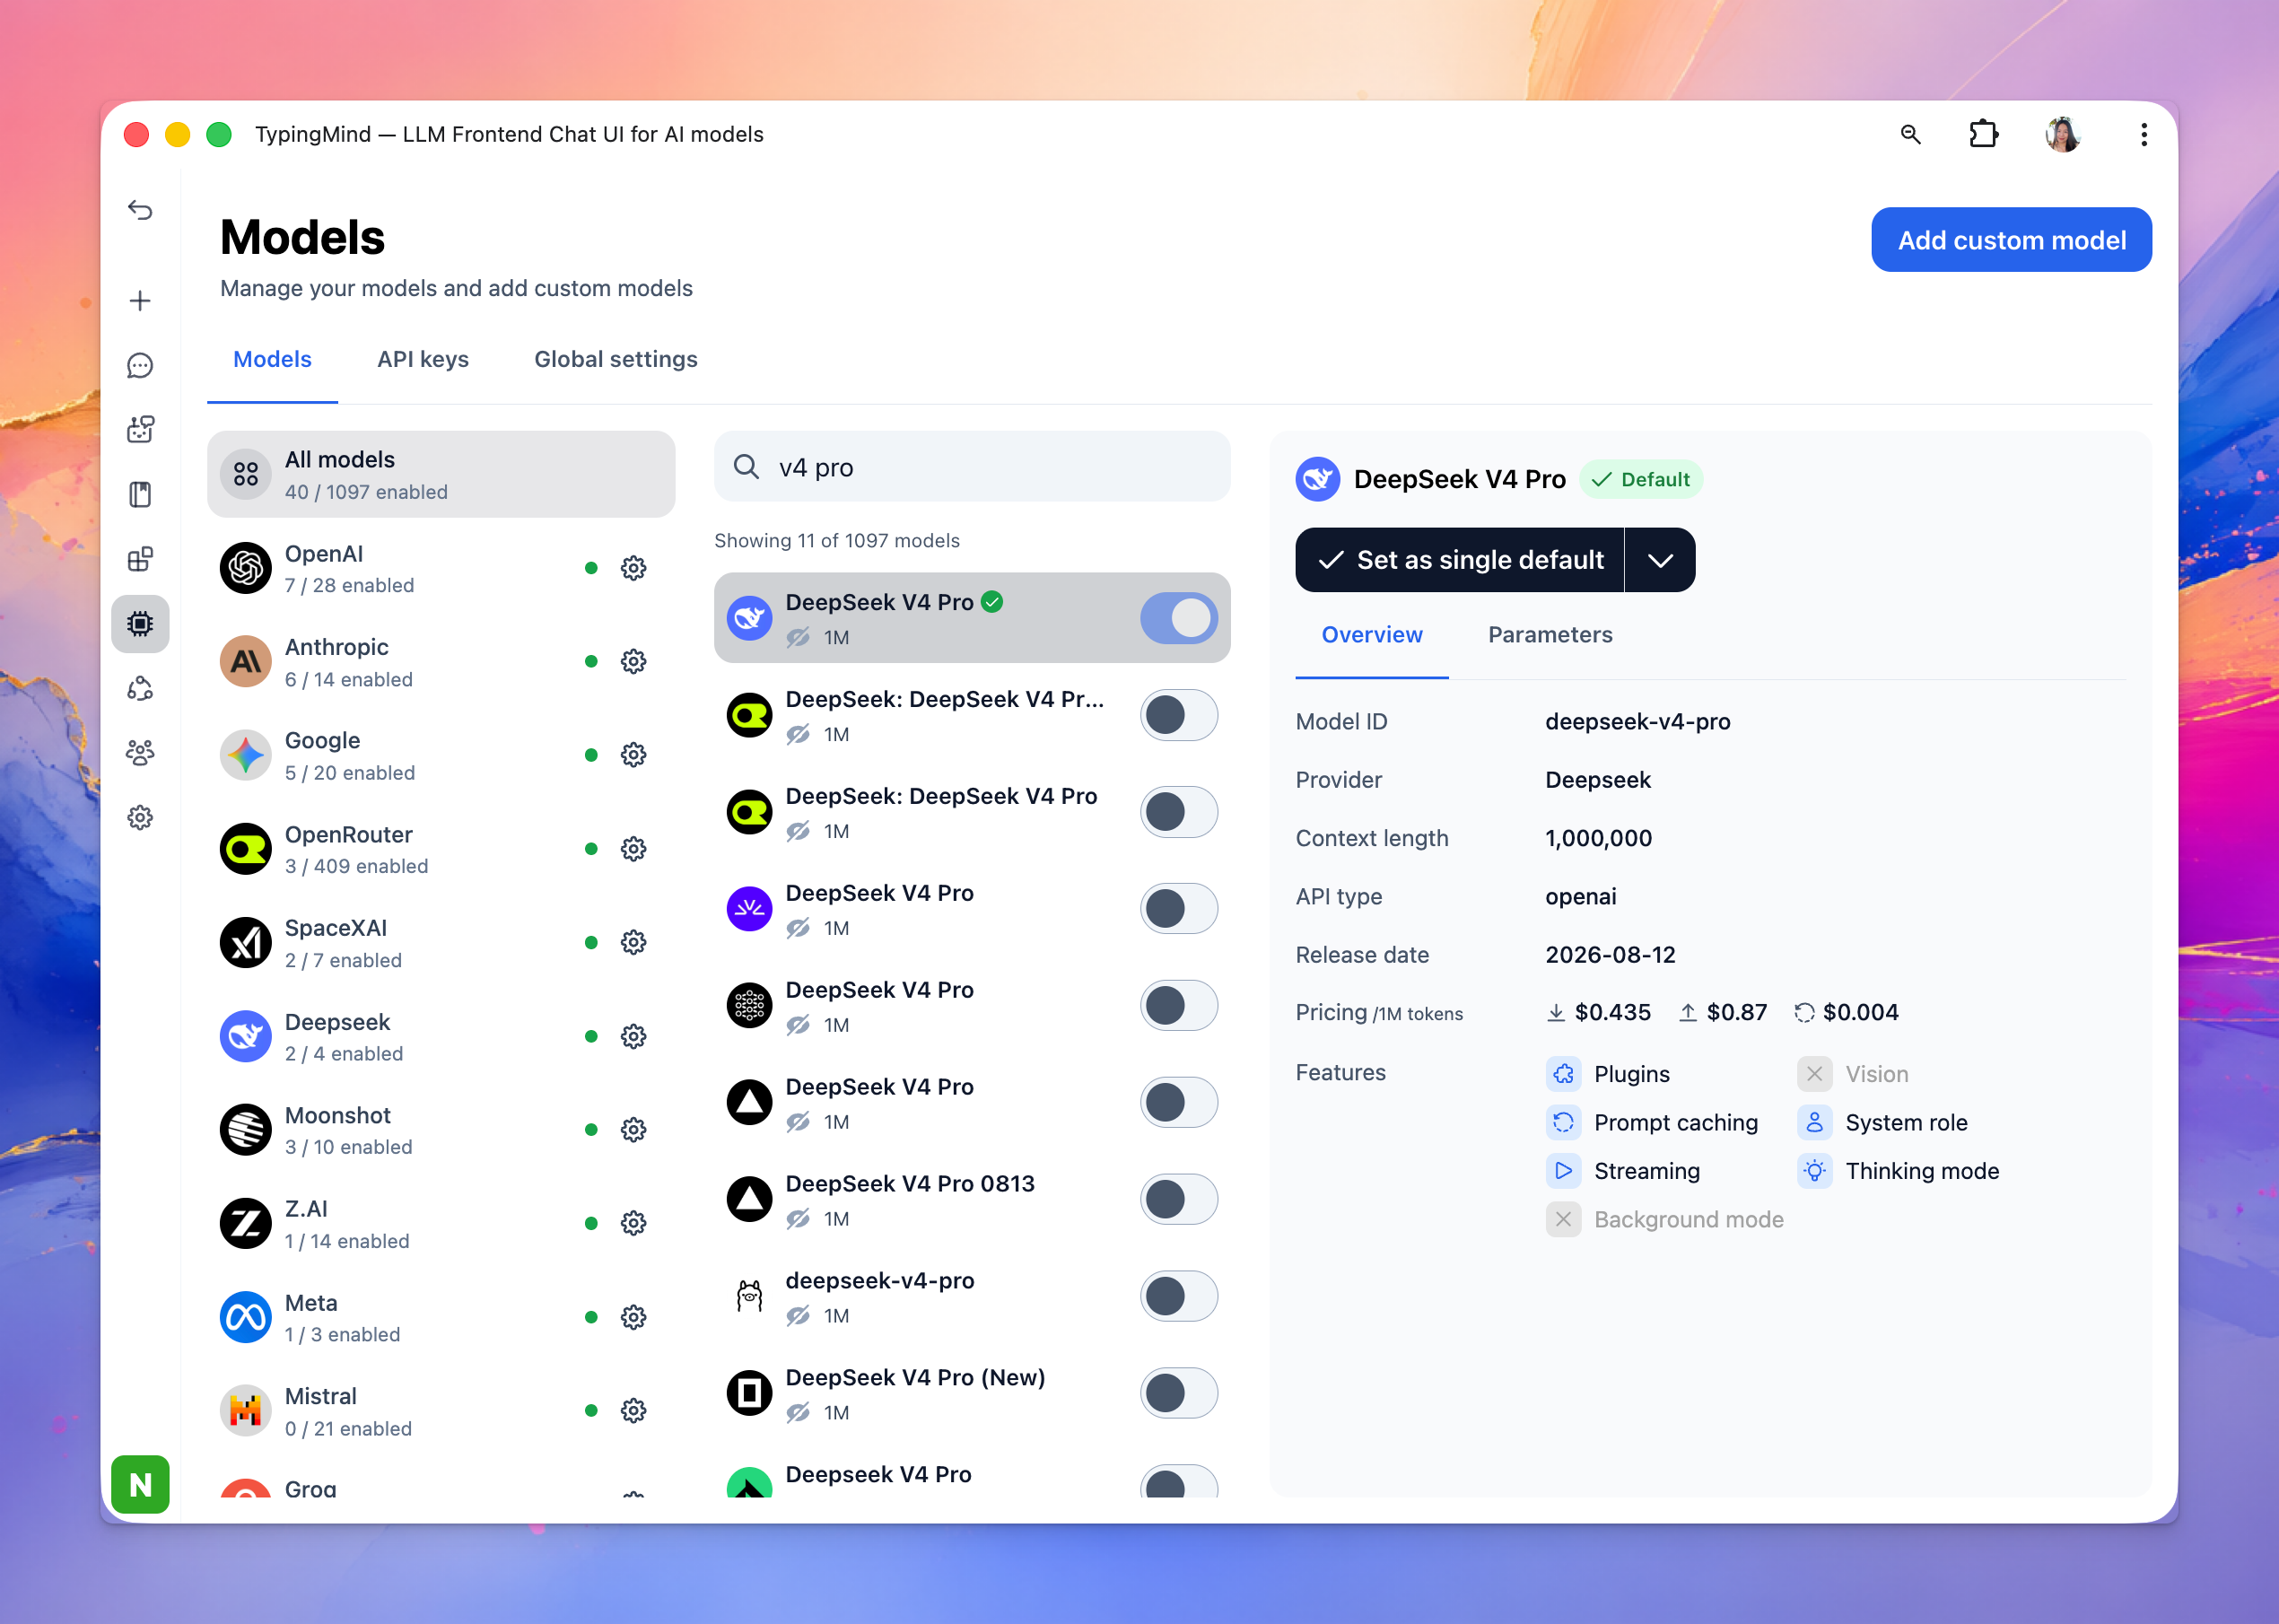Open Mistral provider settings gear
Image resolution: width=2279 pixels, height=1624 pixels.
(633, 1410)
